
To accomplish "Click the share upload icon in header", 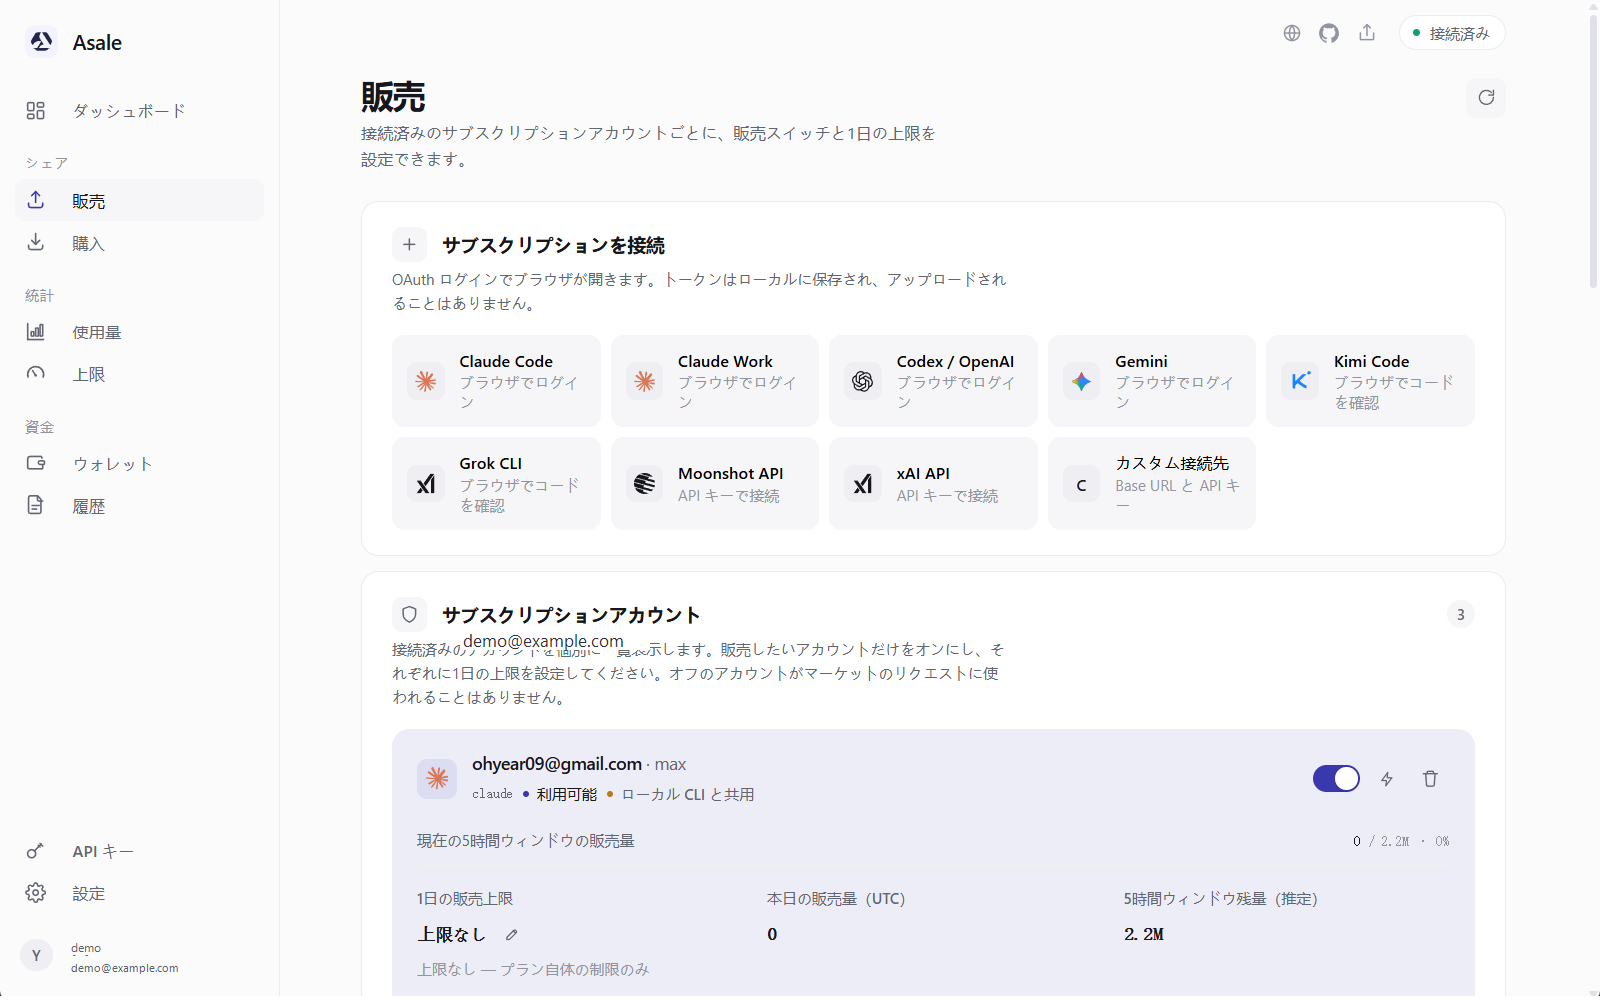I will pos(1367,33).
